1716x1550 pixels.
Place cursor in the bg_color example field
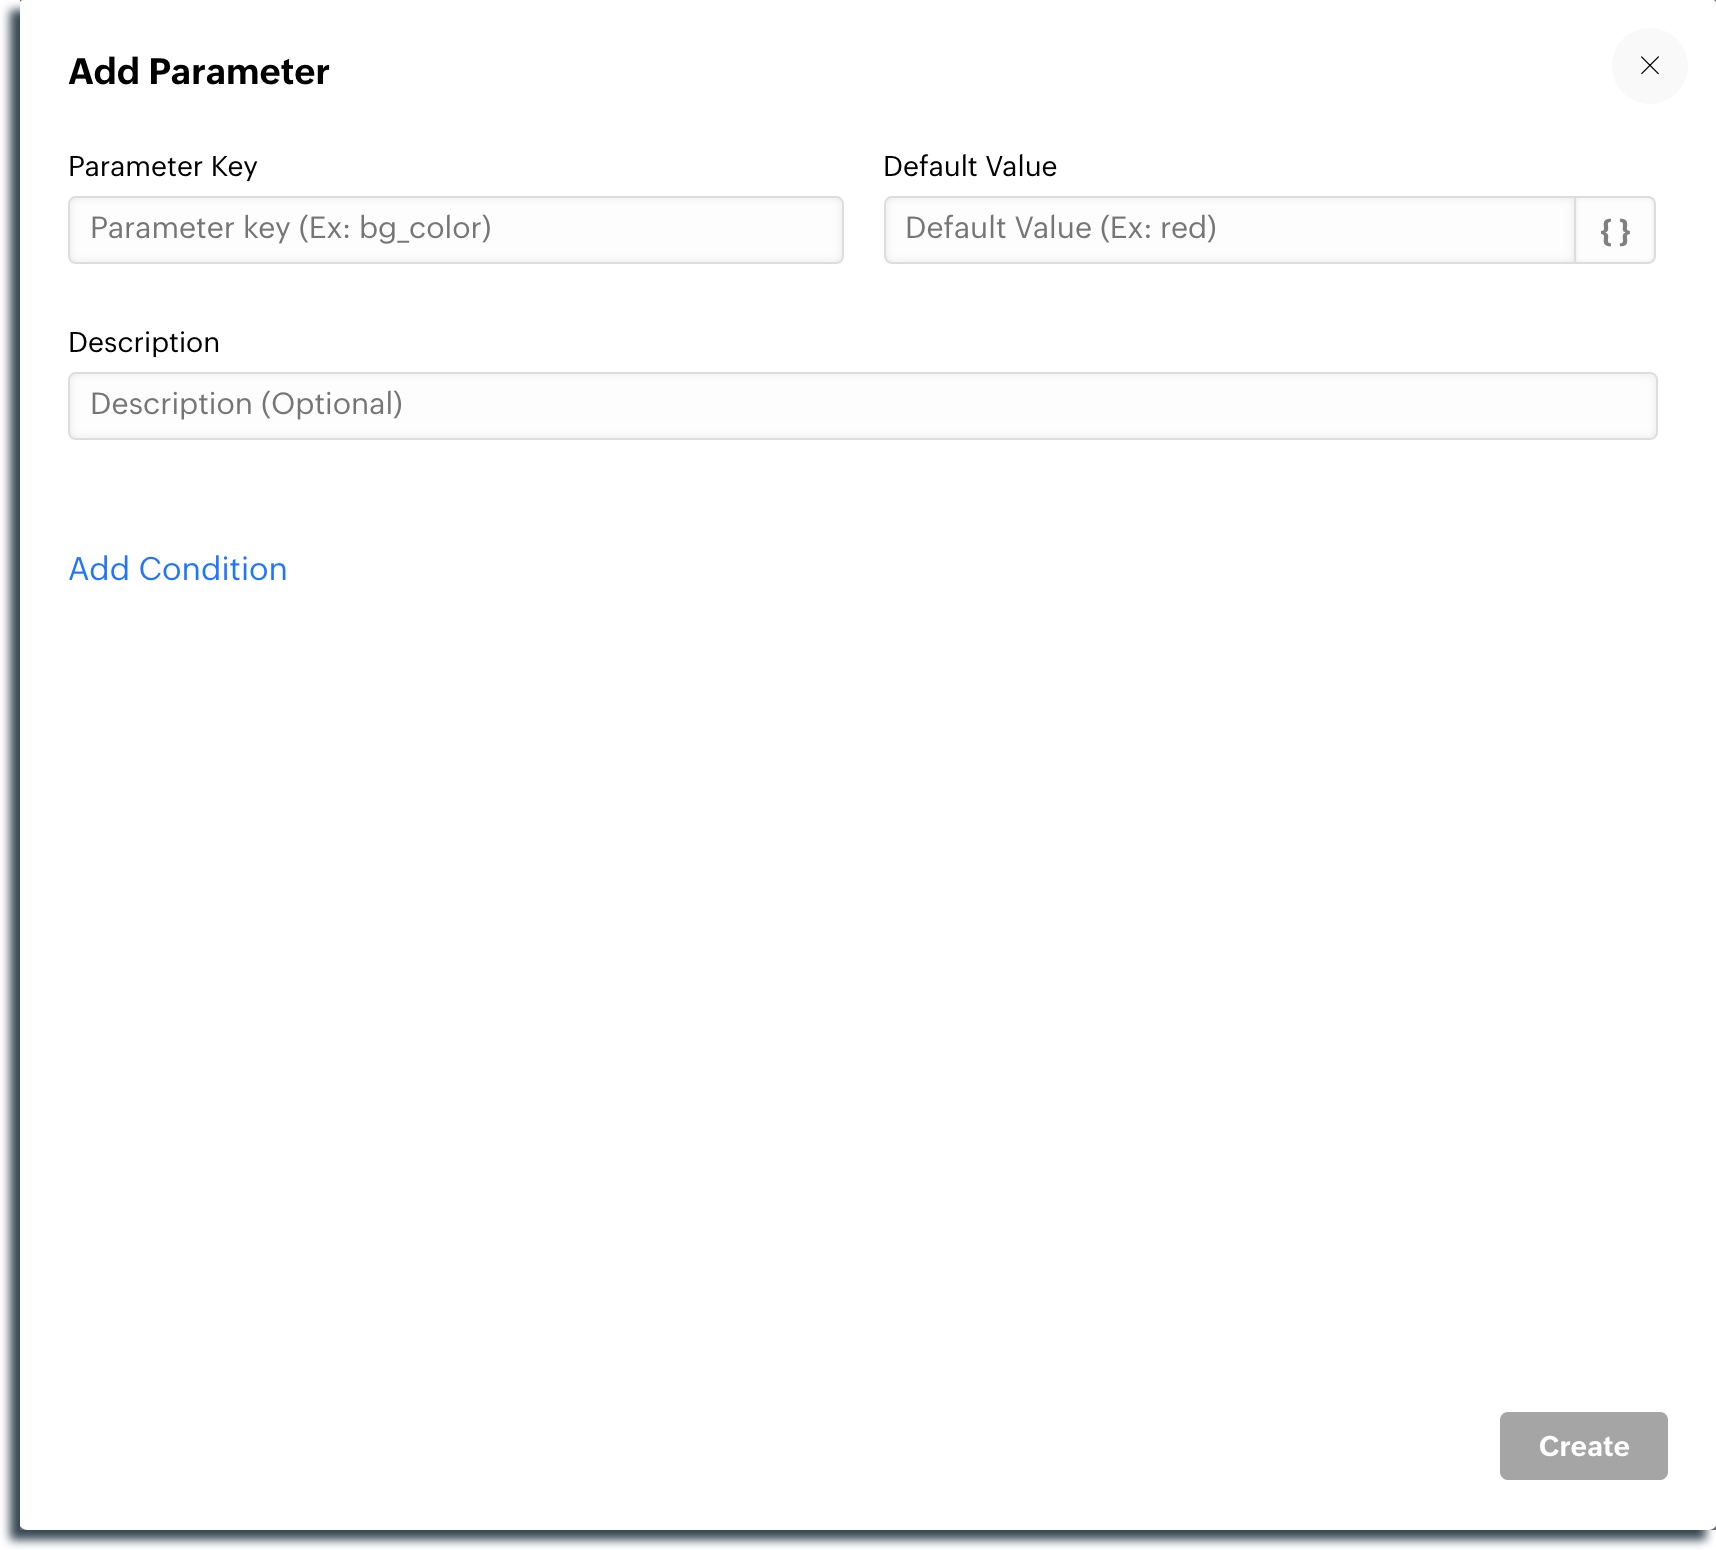(455, 230)
